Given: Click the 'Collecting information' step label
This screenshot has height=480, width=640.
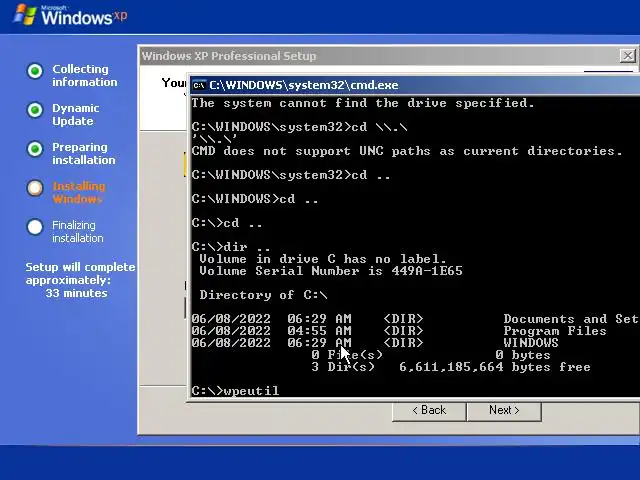Looking at the screenshot, I should click(84, 76).
